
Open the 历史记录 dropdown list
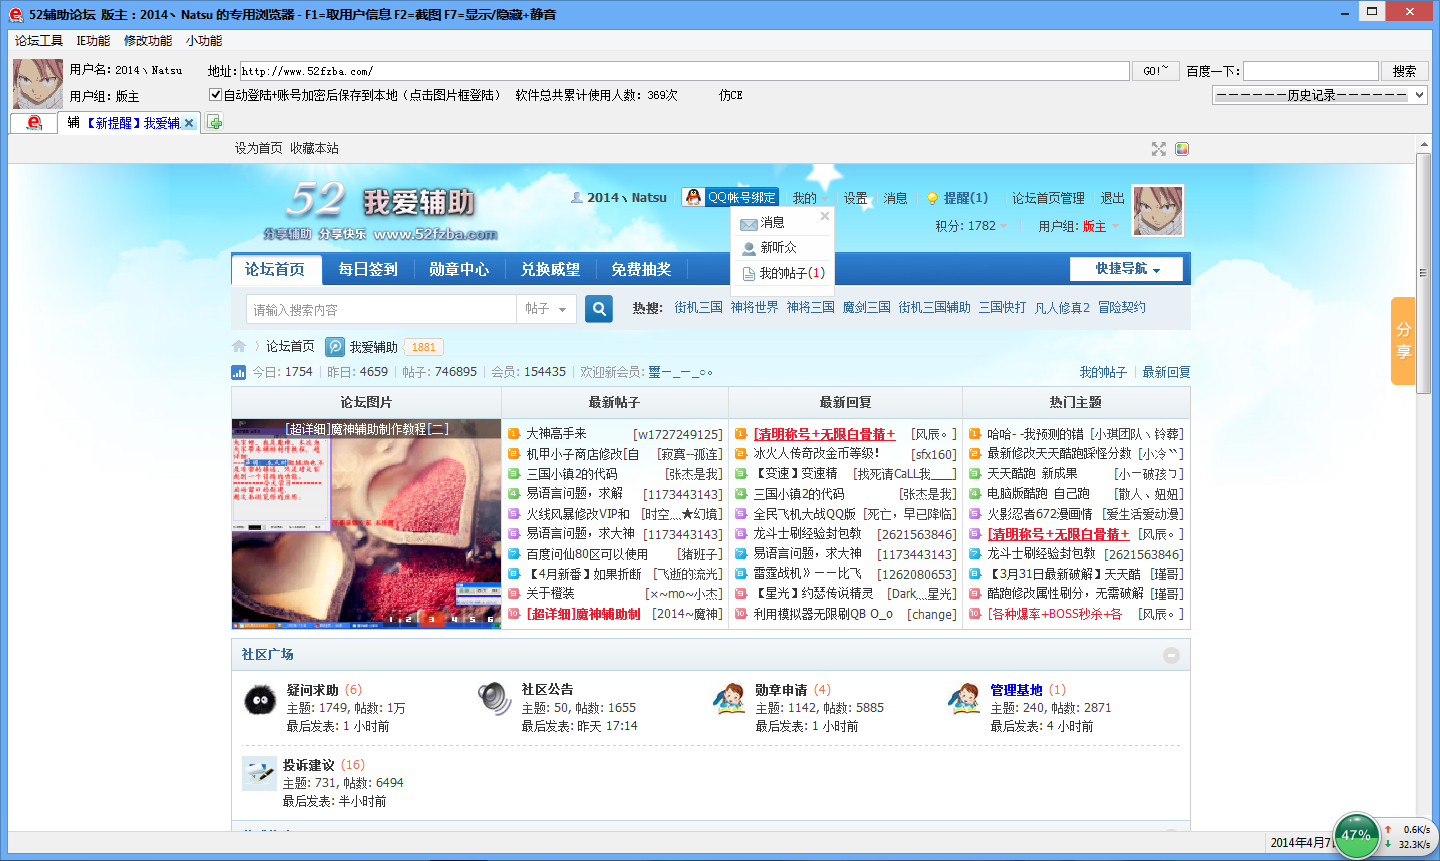(1320, 95)
